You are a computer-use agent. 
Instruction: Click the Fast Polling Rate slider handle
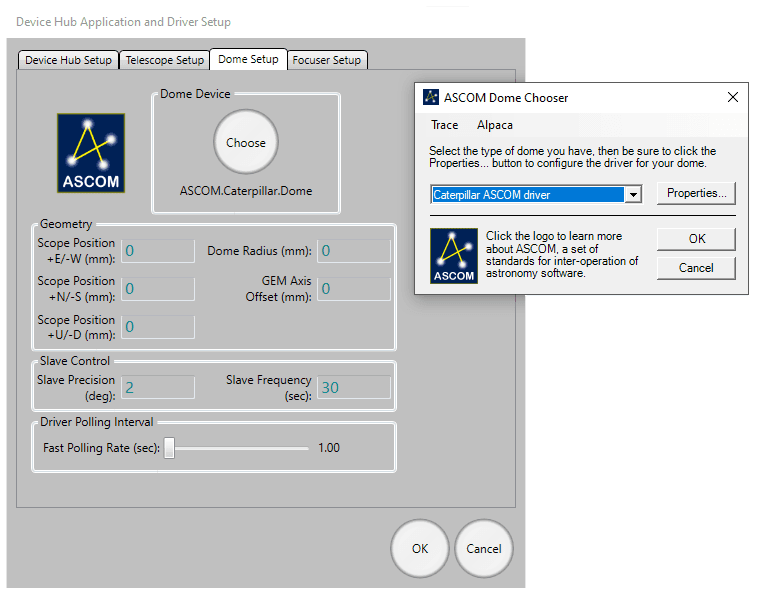point(169,448)
